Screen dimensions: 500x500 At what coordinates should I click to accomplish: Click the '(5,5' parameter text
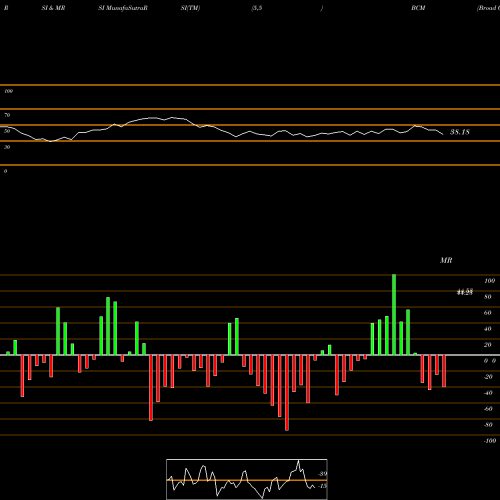[x=257, y=8]
